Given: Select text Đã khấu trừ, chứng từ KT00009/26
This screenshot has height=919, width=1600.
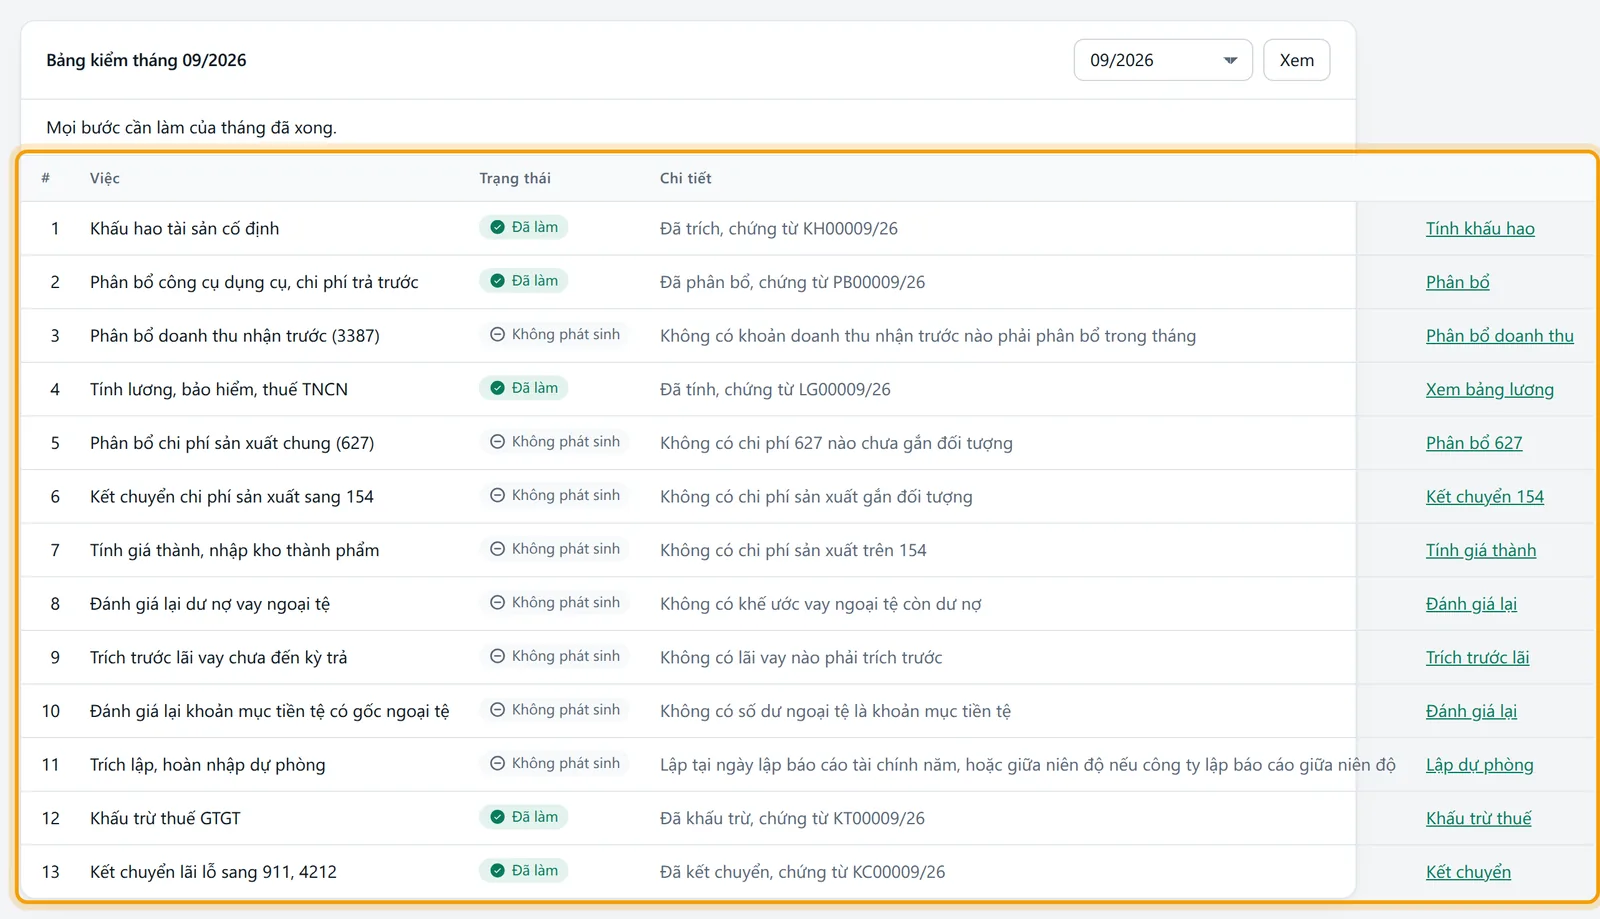Looking at the screenshot, I should [792, 818].
